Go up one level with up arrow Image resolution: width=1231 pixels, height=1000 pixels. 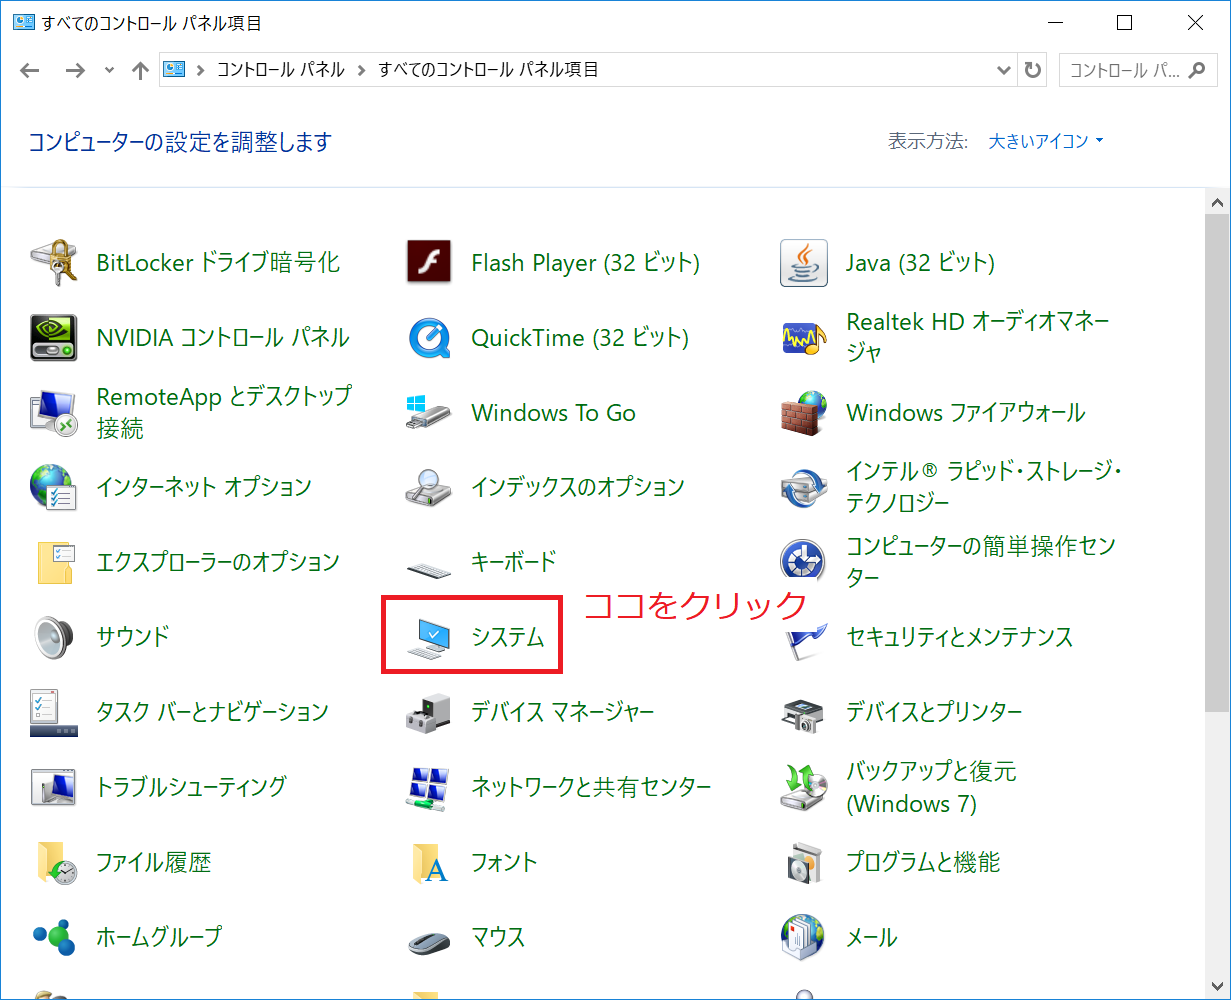click(x=140, y=70)
